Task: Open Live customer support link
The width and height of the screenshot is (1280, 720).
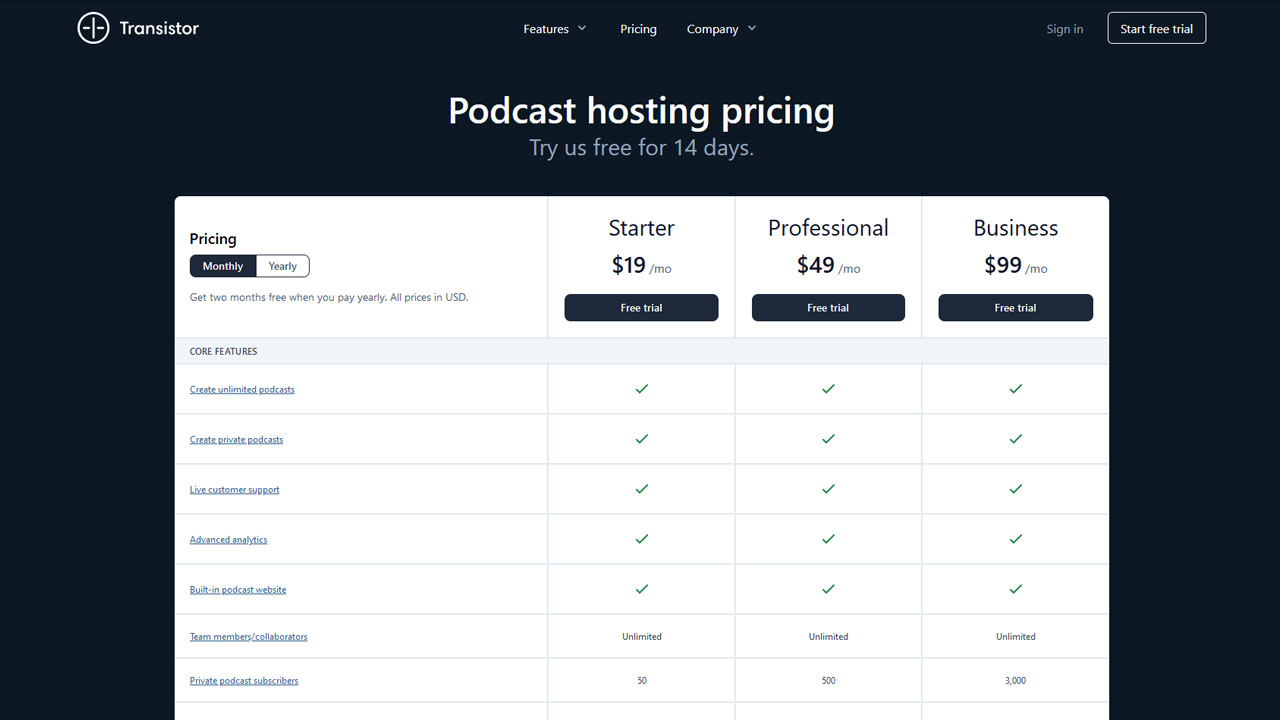Action: (234, 489)
